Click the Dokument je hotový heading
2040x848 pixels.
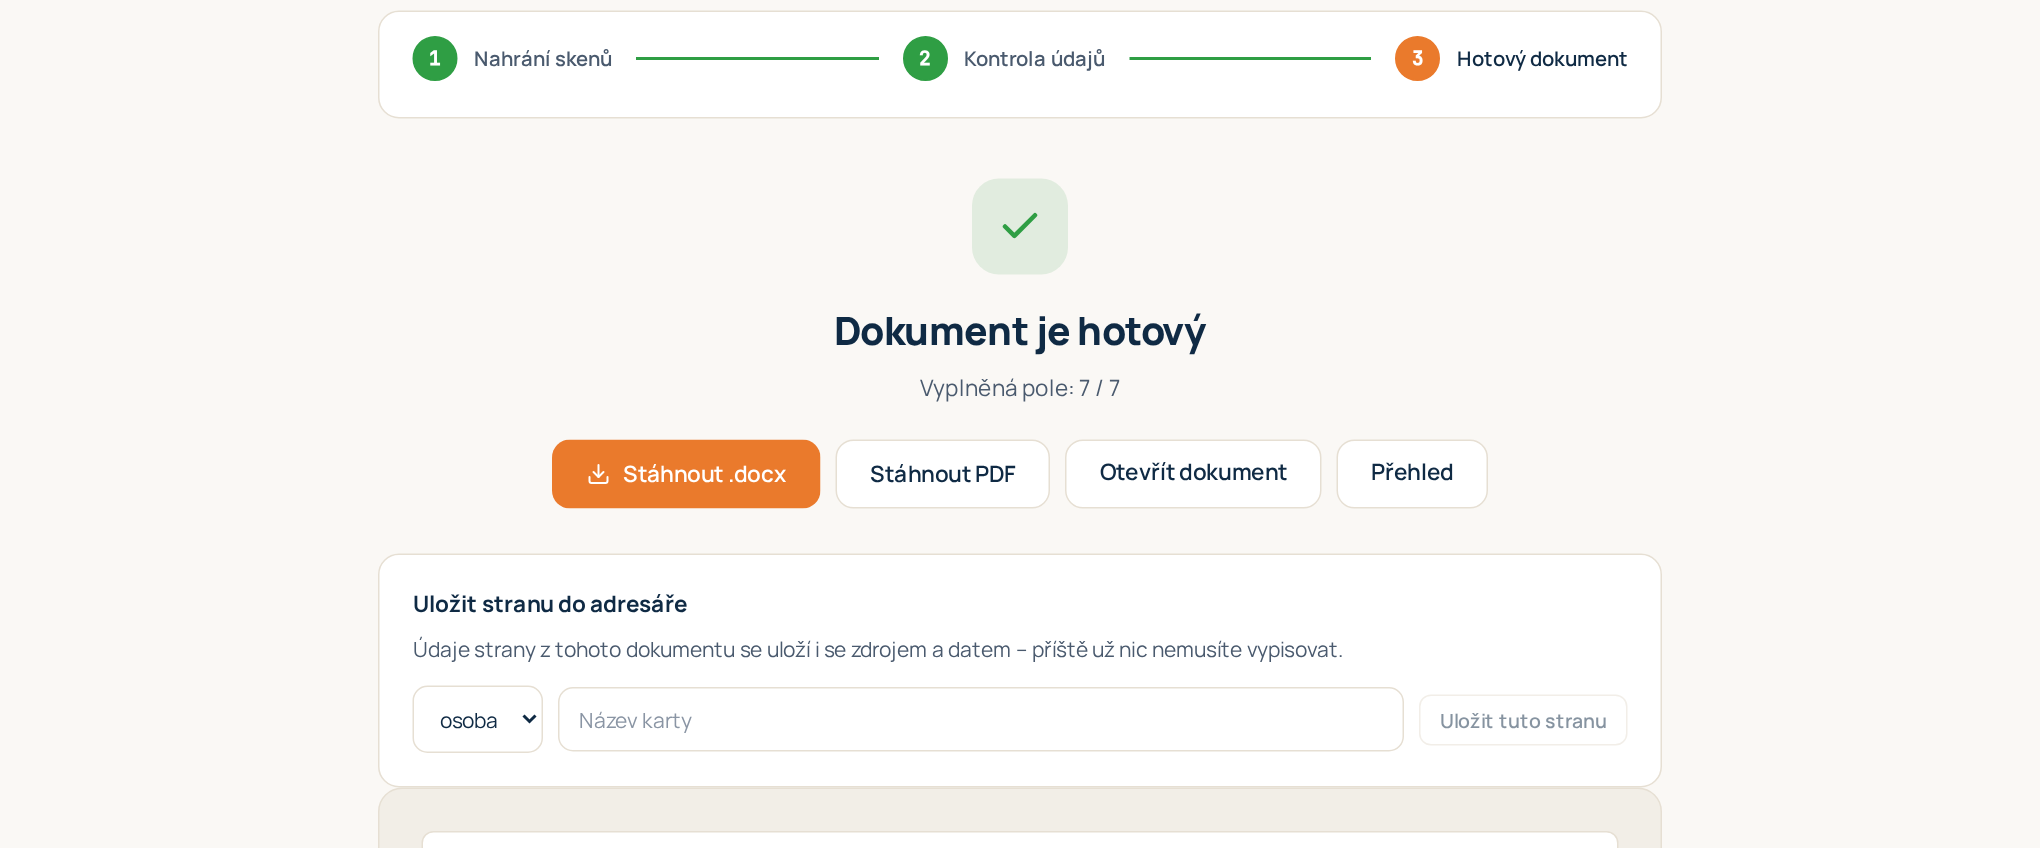pos(1020,332)
